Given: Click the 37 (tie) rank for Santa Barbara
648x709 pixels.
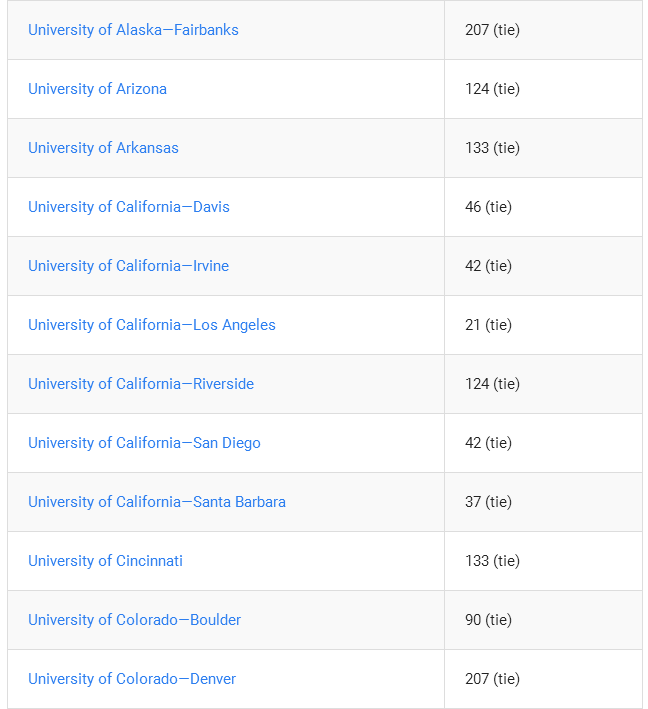Looking at the screenshot, I should coord(488,502).
